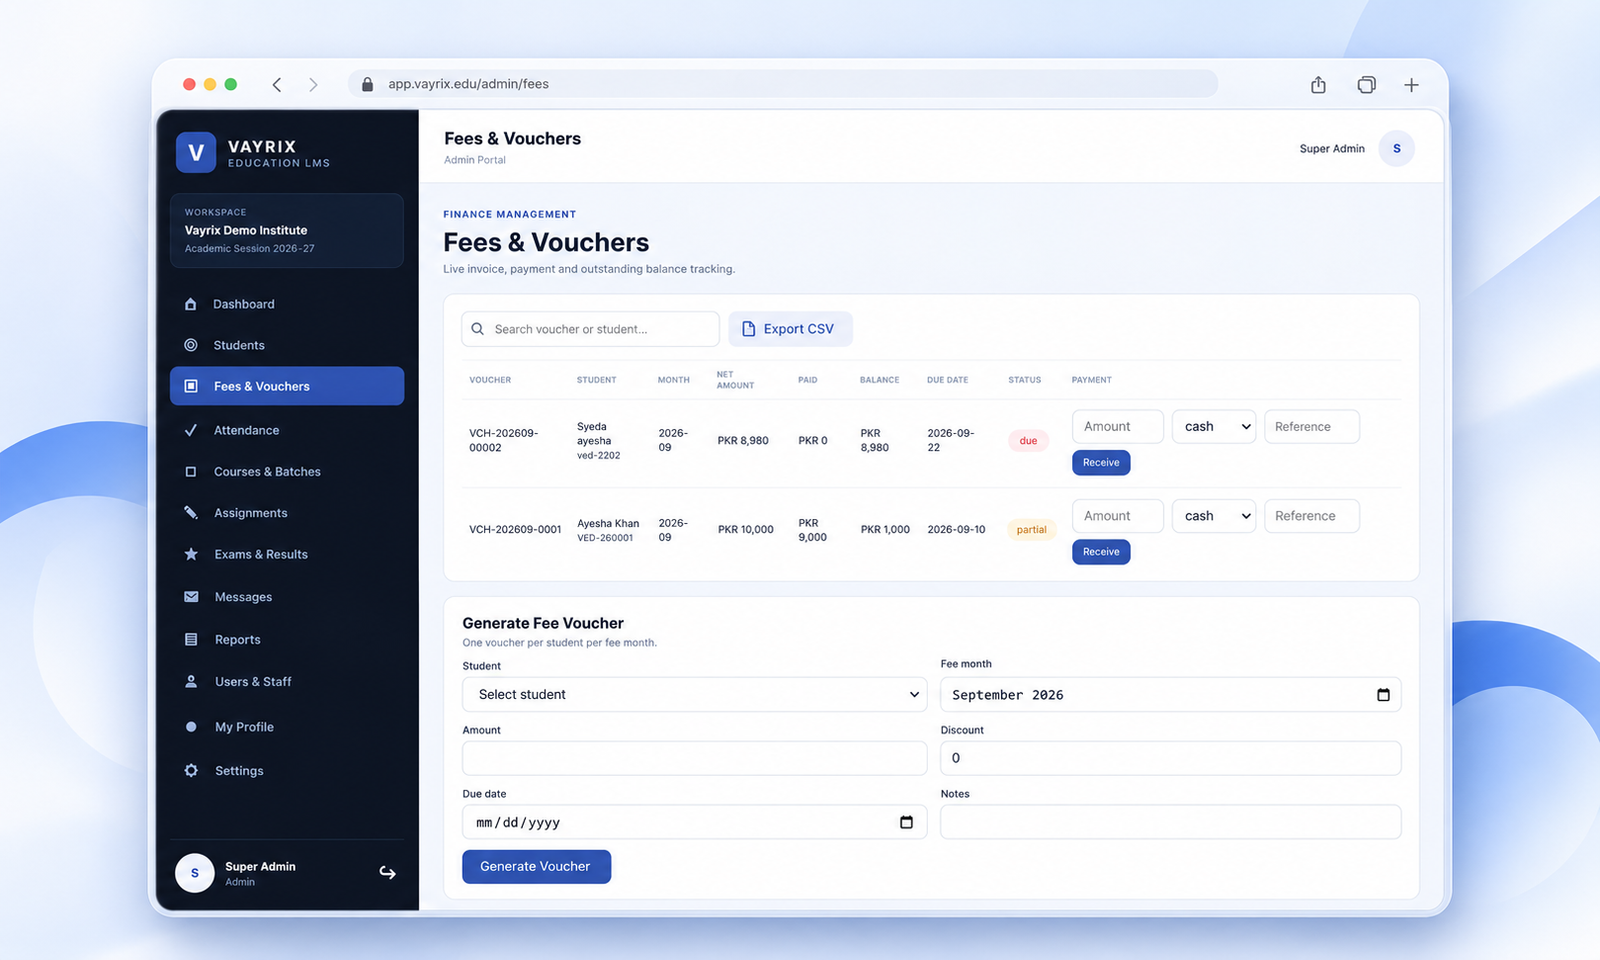Go to Students in the sidebar
Screen dimensions: 1600x960
point(287,345)
